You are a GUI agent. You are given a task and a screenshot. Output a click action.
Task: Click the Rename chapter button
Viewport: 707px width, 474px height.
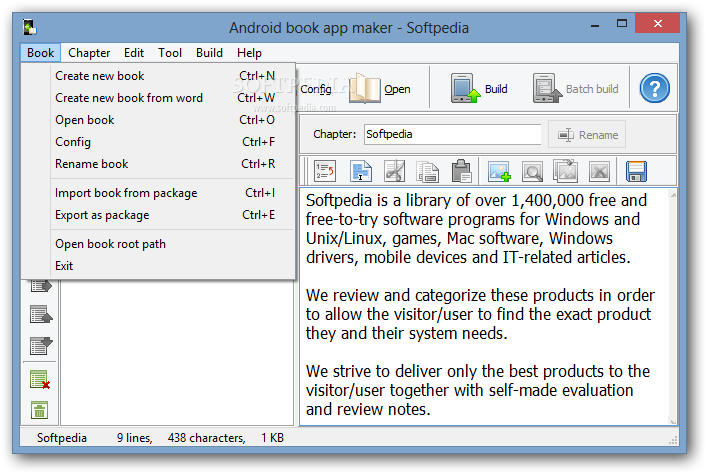(587, 134)
